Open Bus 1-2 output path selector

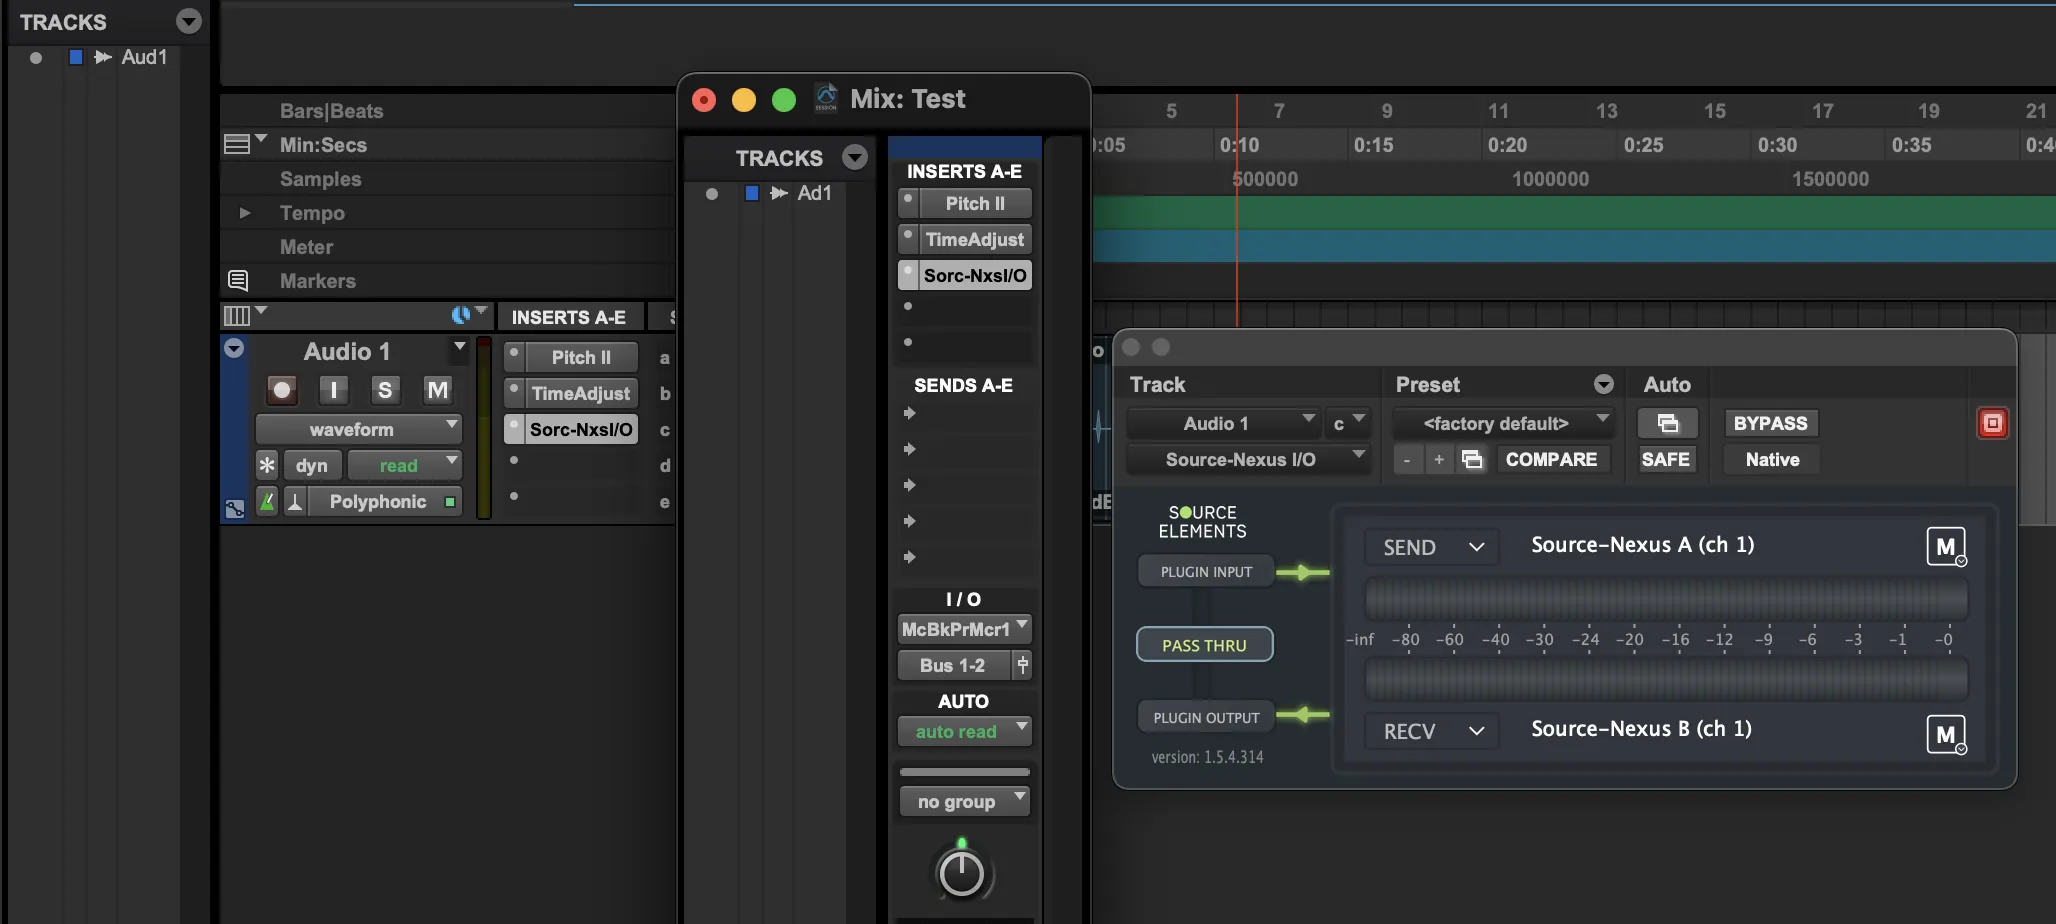click(x=954, y=665)
